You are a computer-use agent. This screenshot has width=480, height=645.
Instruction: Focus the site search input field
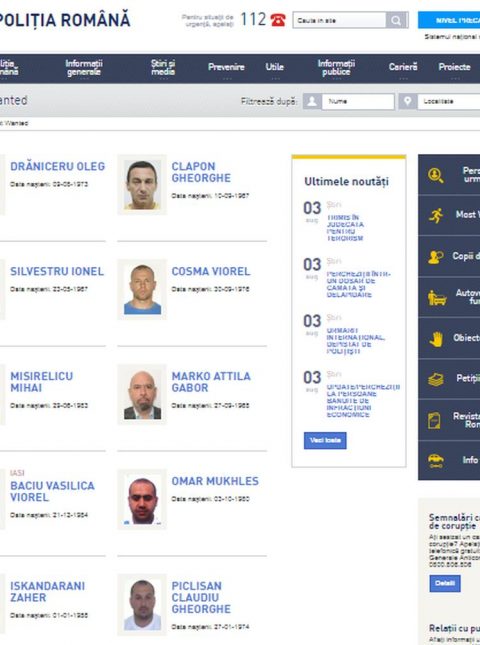(x=339, y=20)
